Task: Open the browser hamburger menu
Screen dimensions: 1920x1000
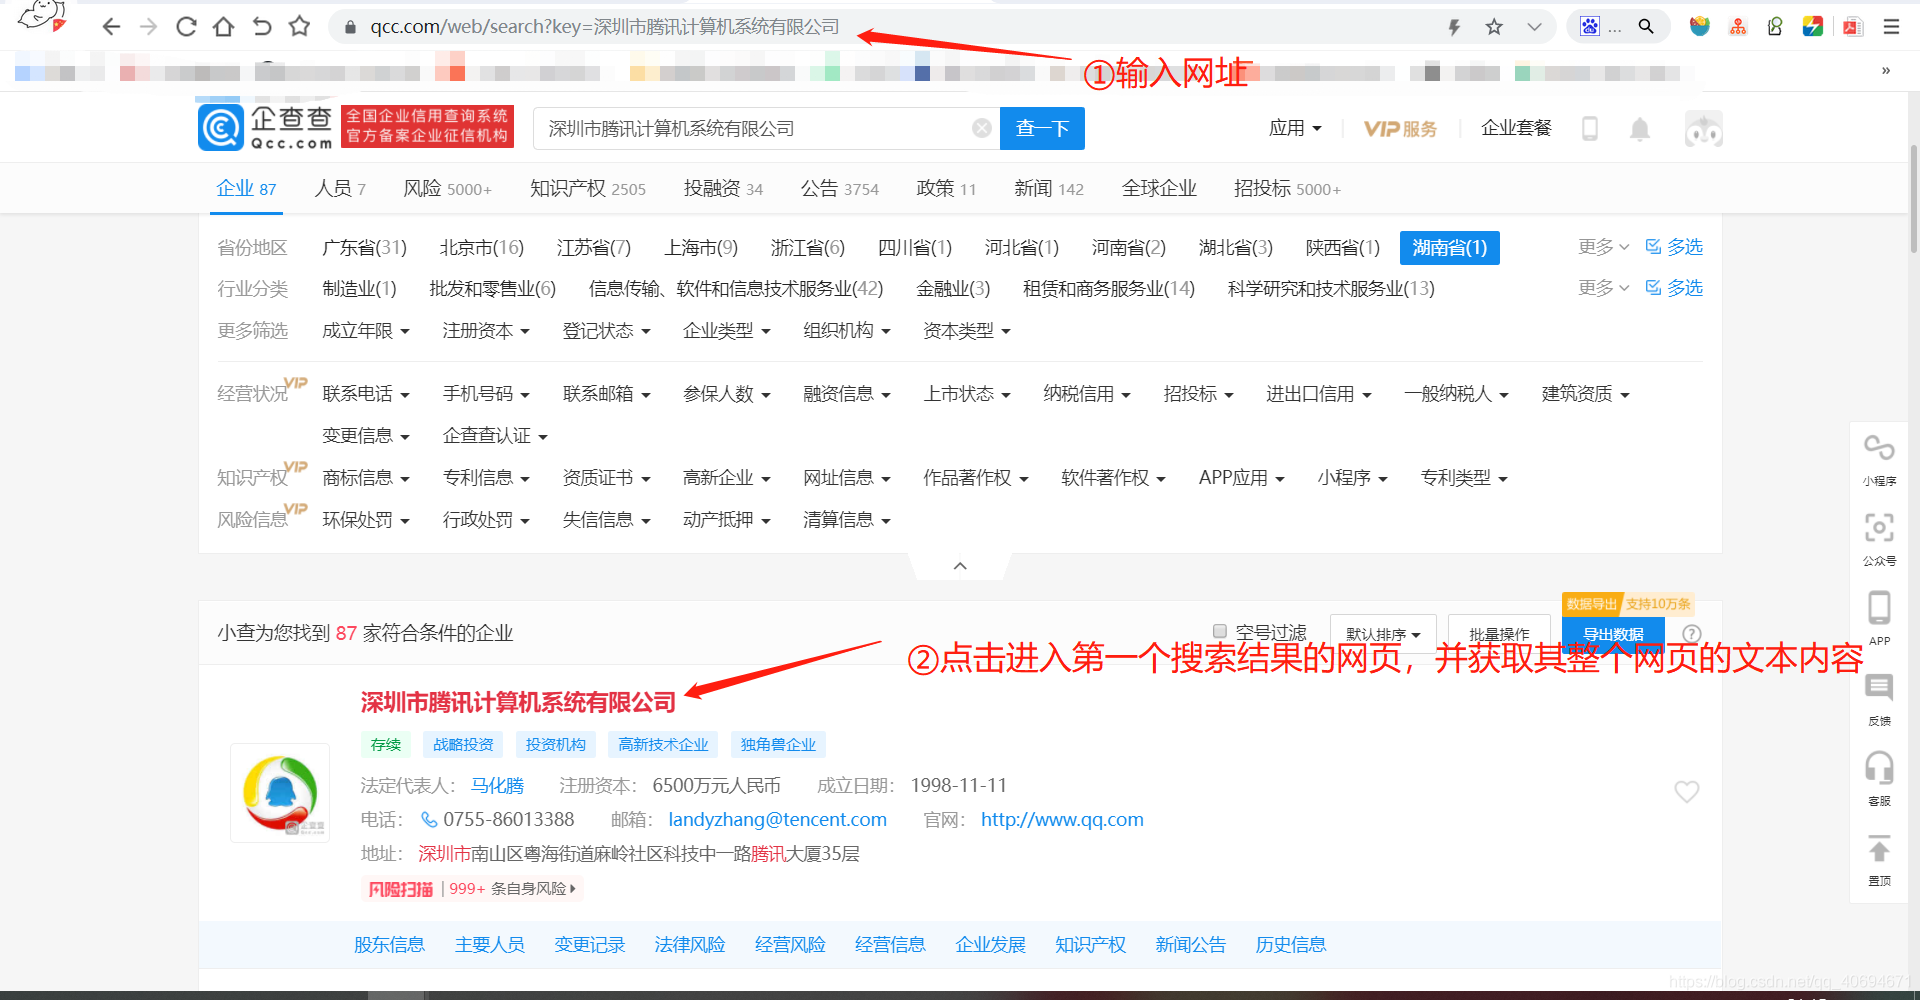Action: (x=1891, y=27)
